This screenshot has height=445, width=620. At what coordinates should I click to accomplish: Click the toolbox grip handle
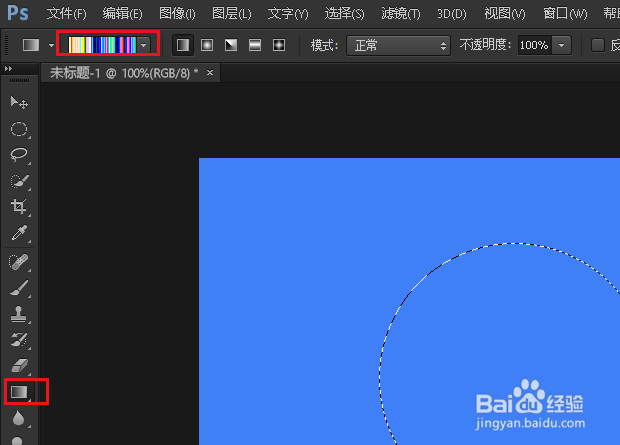pos(19,80)
